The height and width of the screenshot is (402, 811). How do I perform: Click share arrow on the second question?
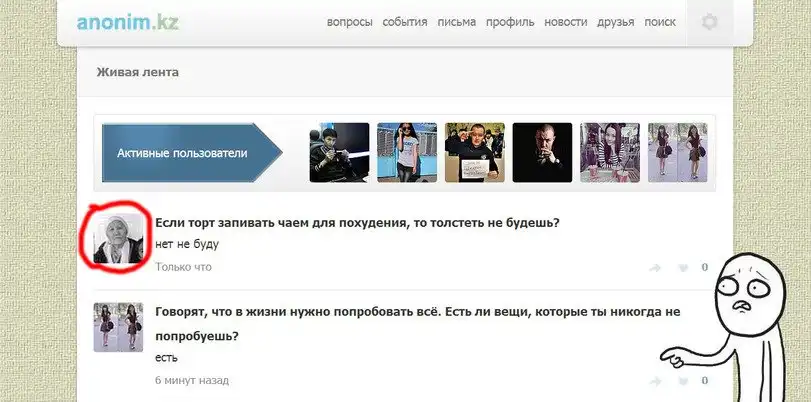656,381
